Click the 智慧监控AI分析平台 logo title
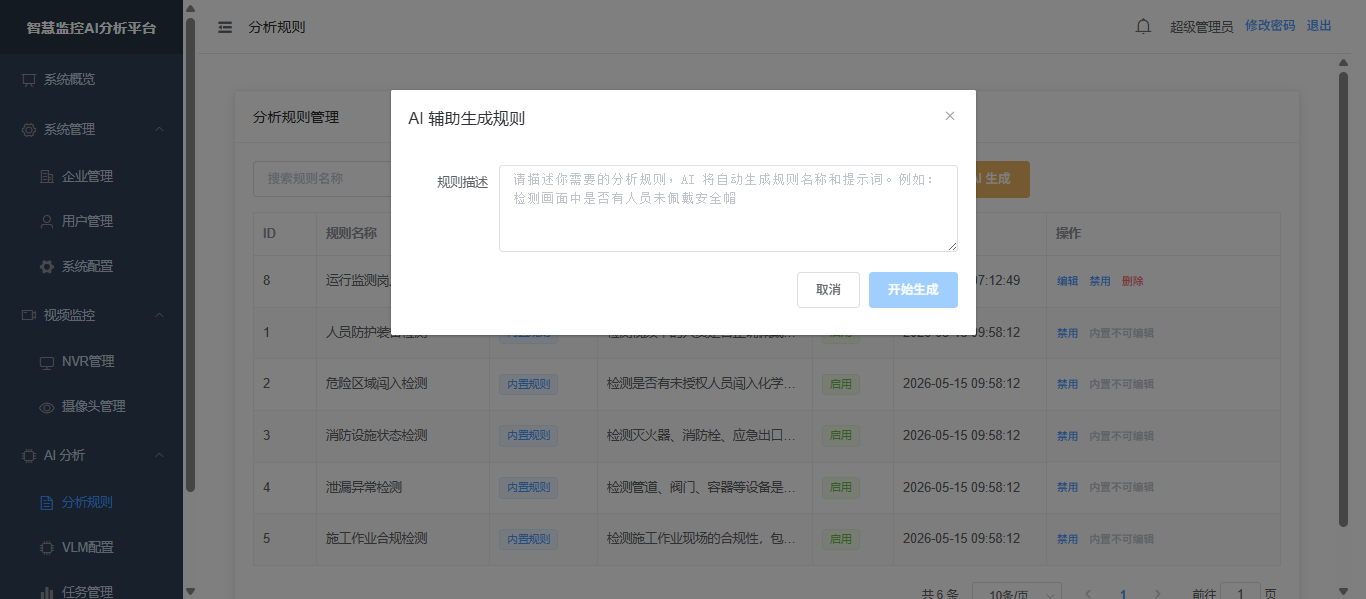Image resolution: width=1366 pixels, height=599 pixels. click(x=91, y=28)
